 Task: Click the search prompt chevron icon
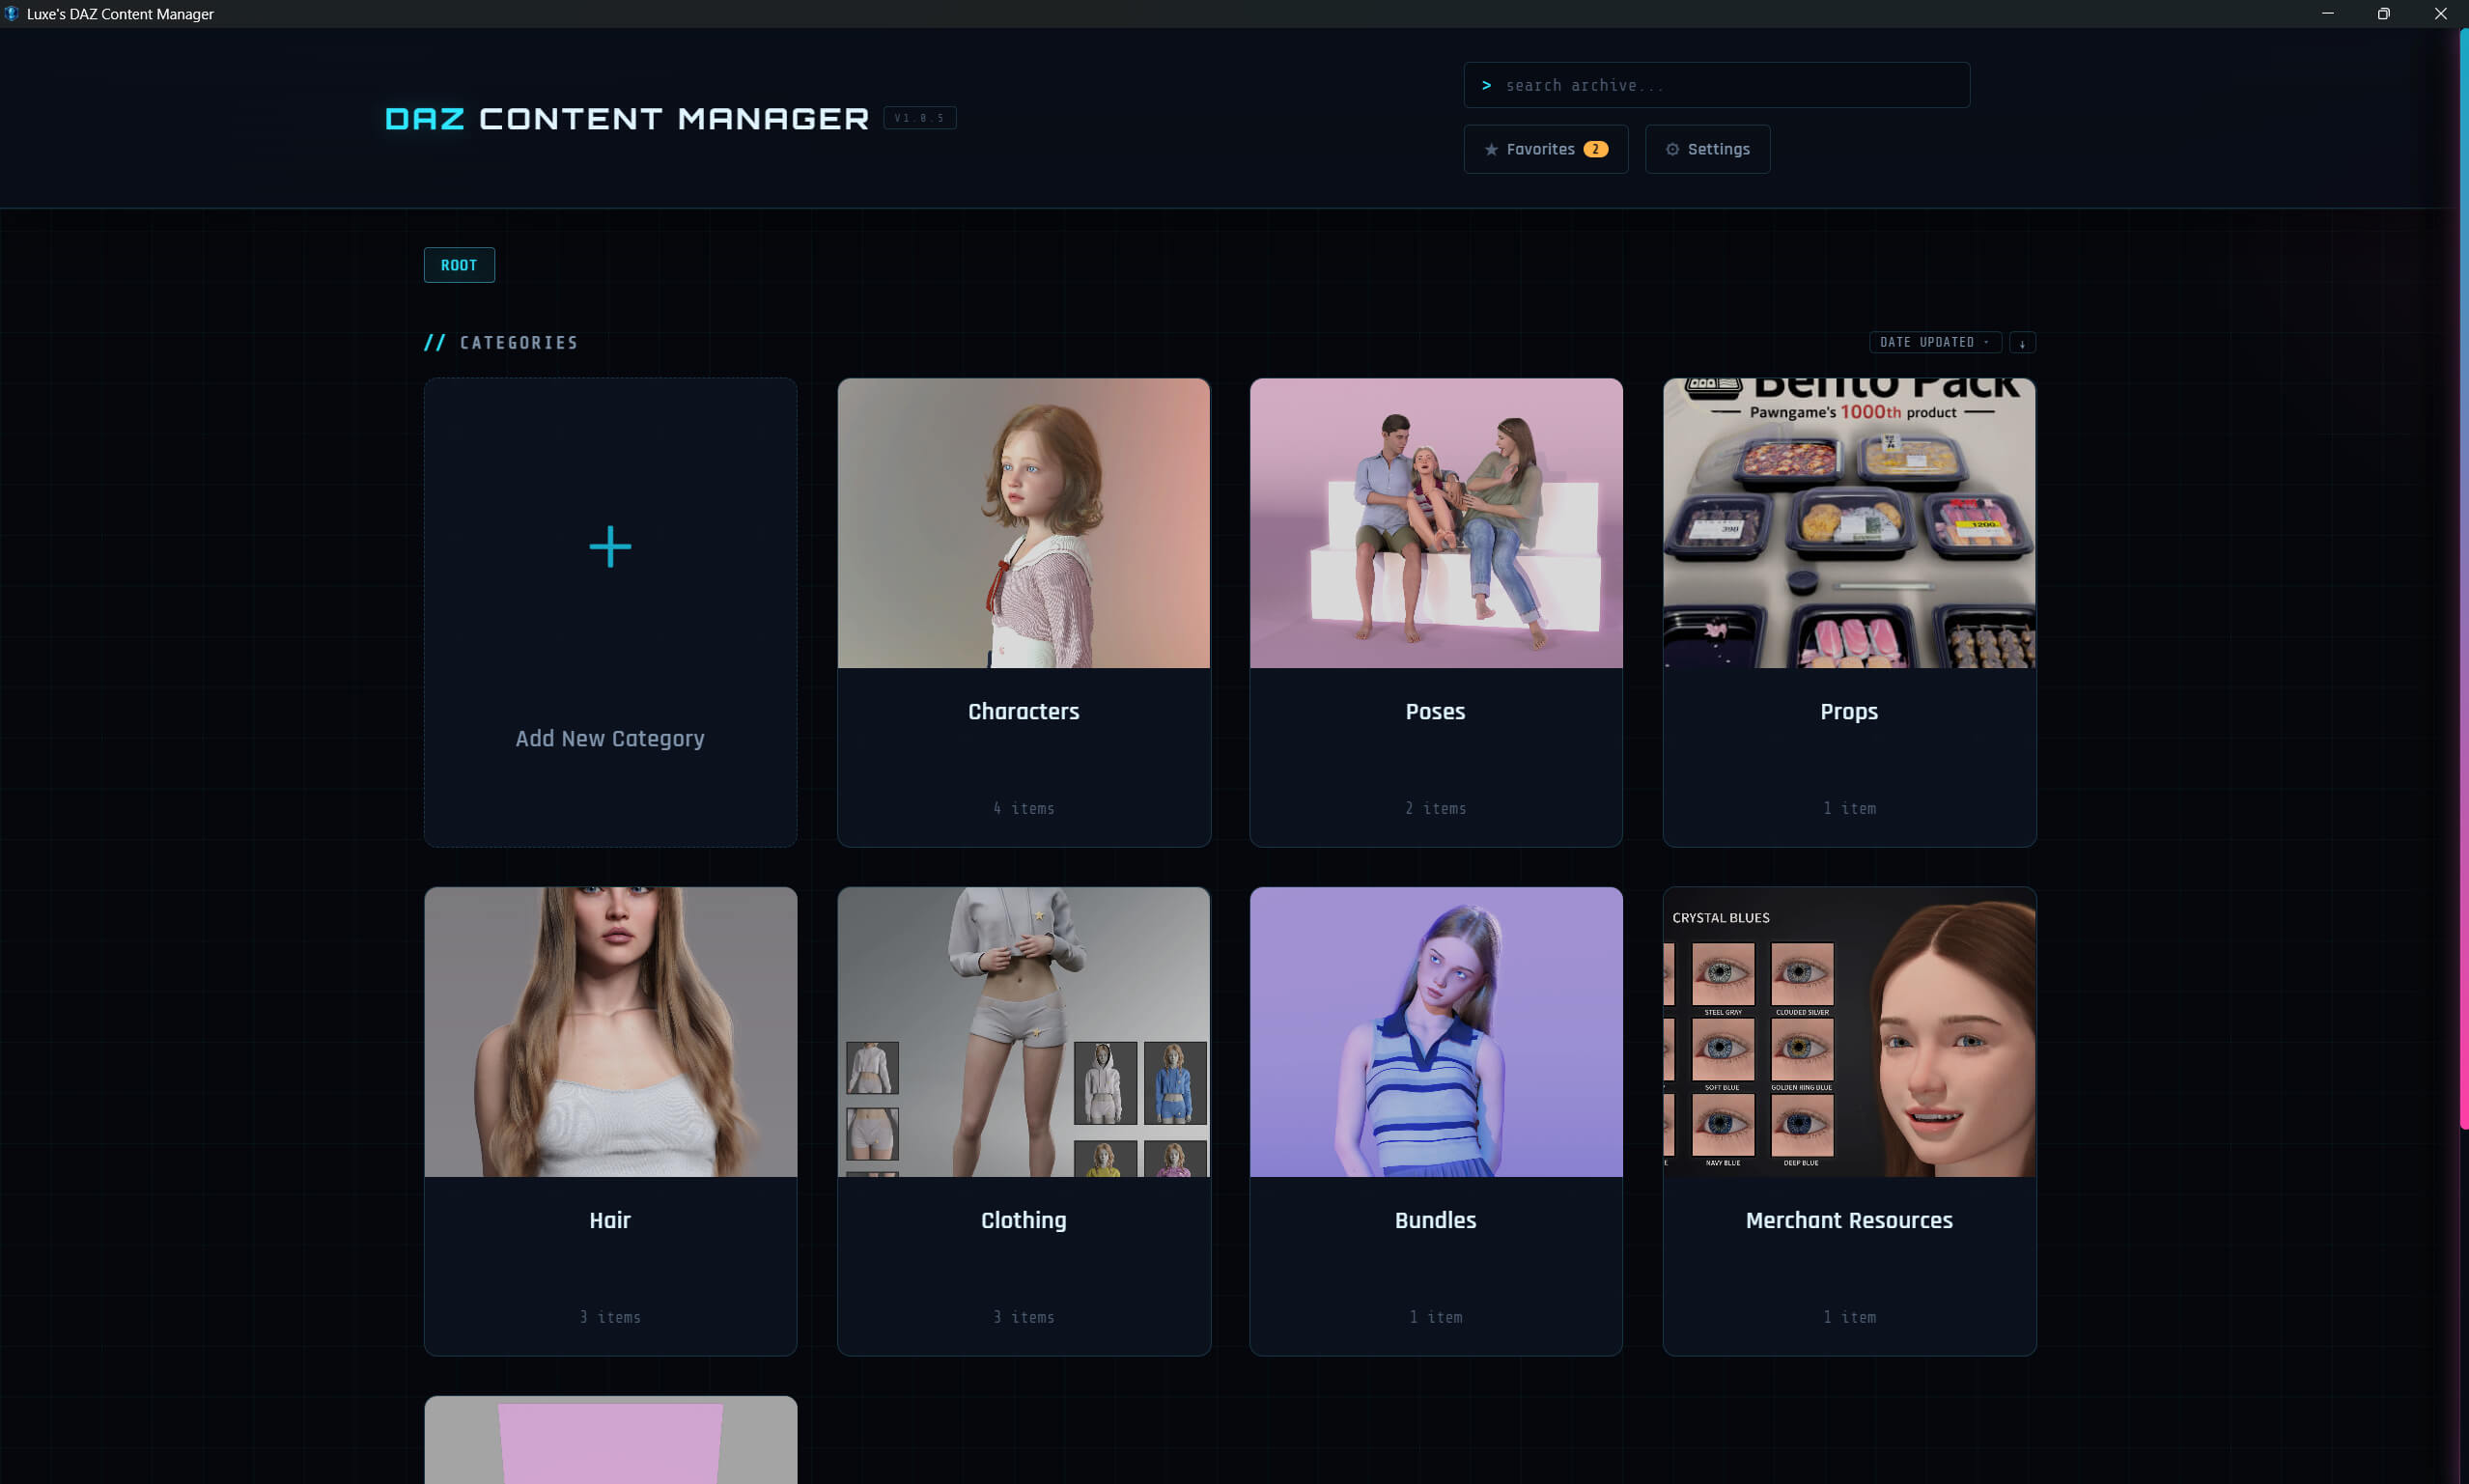point(1486,85)
